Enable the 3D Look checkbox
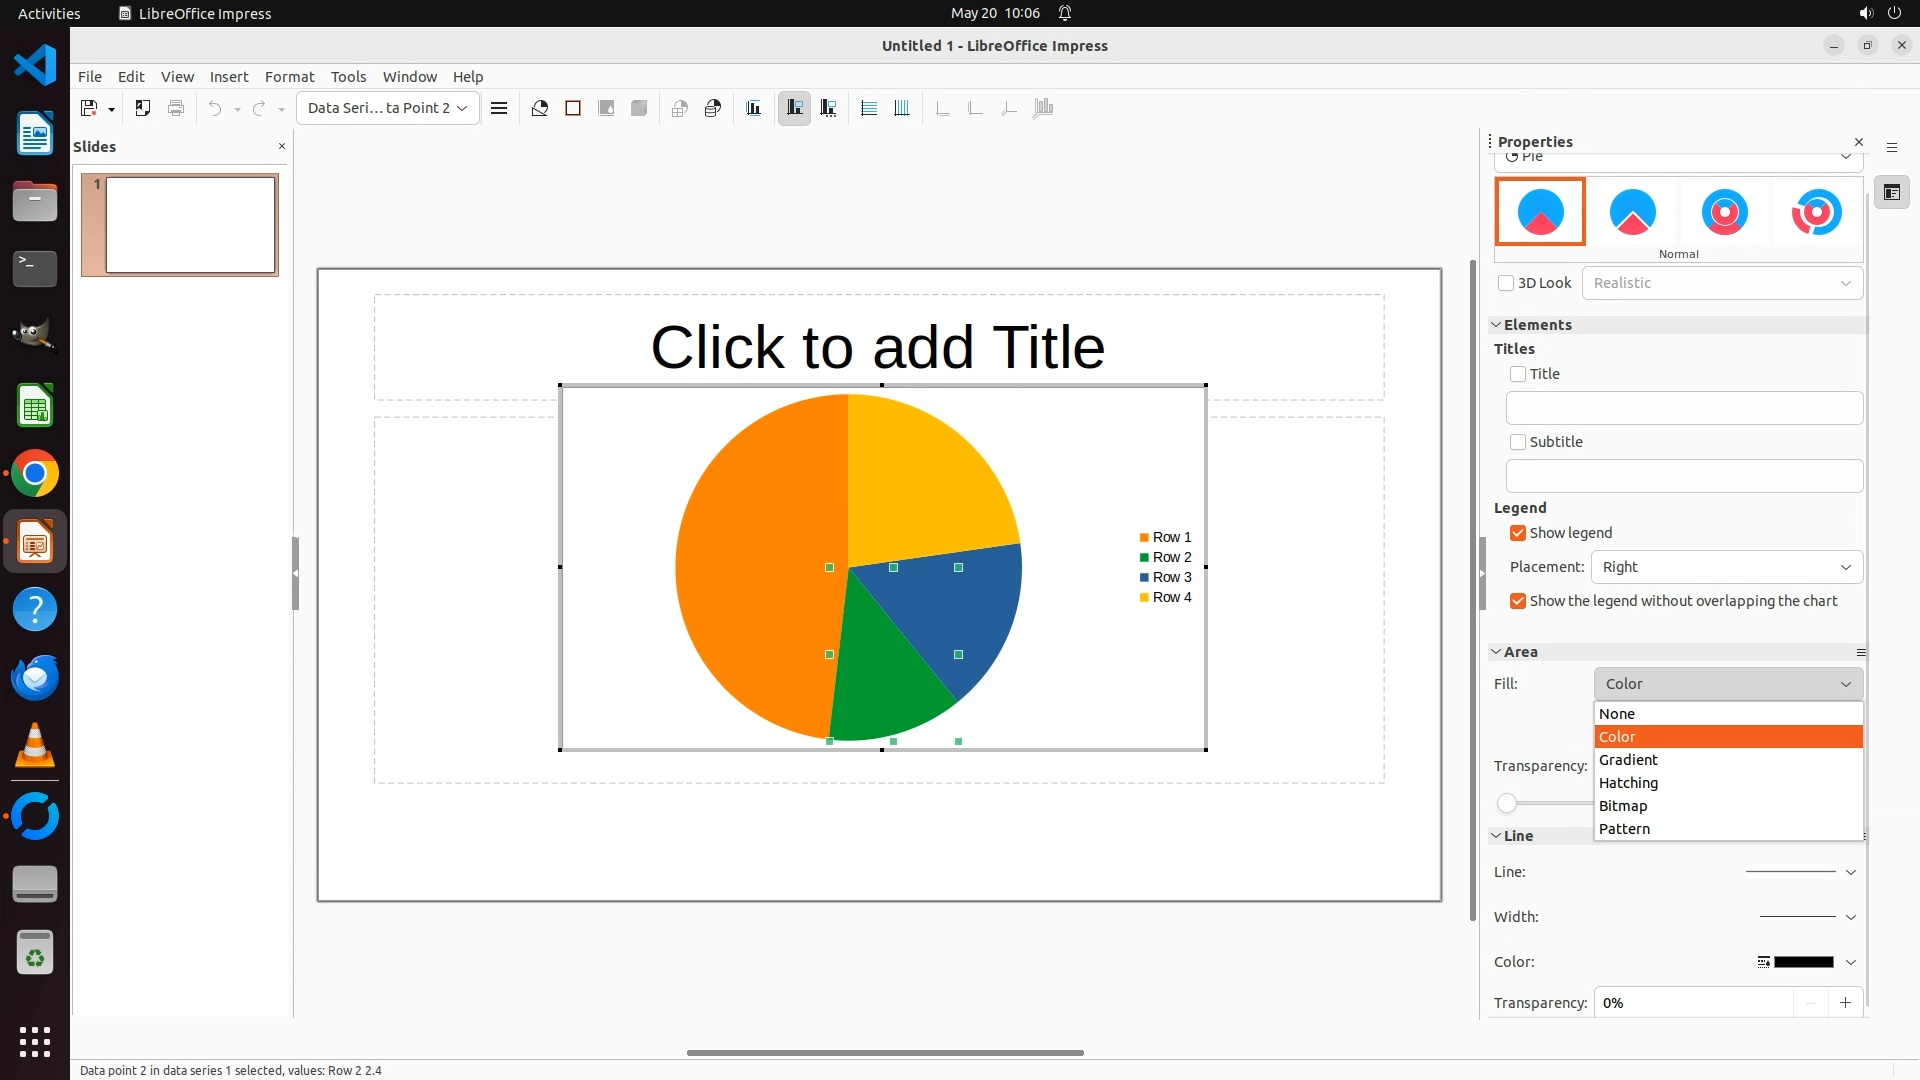Viewport: 1920px width, 1080px height. coord(1506,283)
